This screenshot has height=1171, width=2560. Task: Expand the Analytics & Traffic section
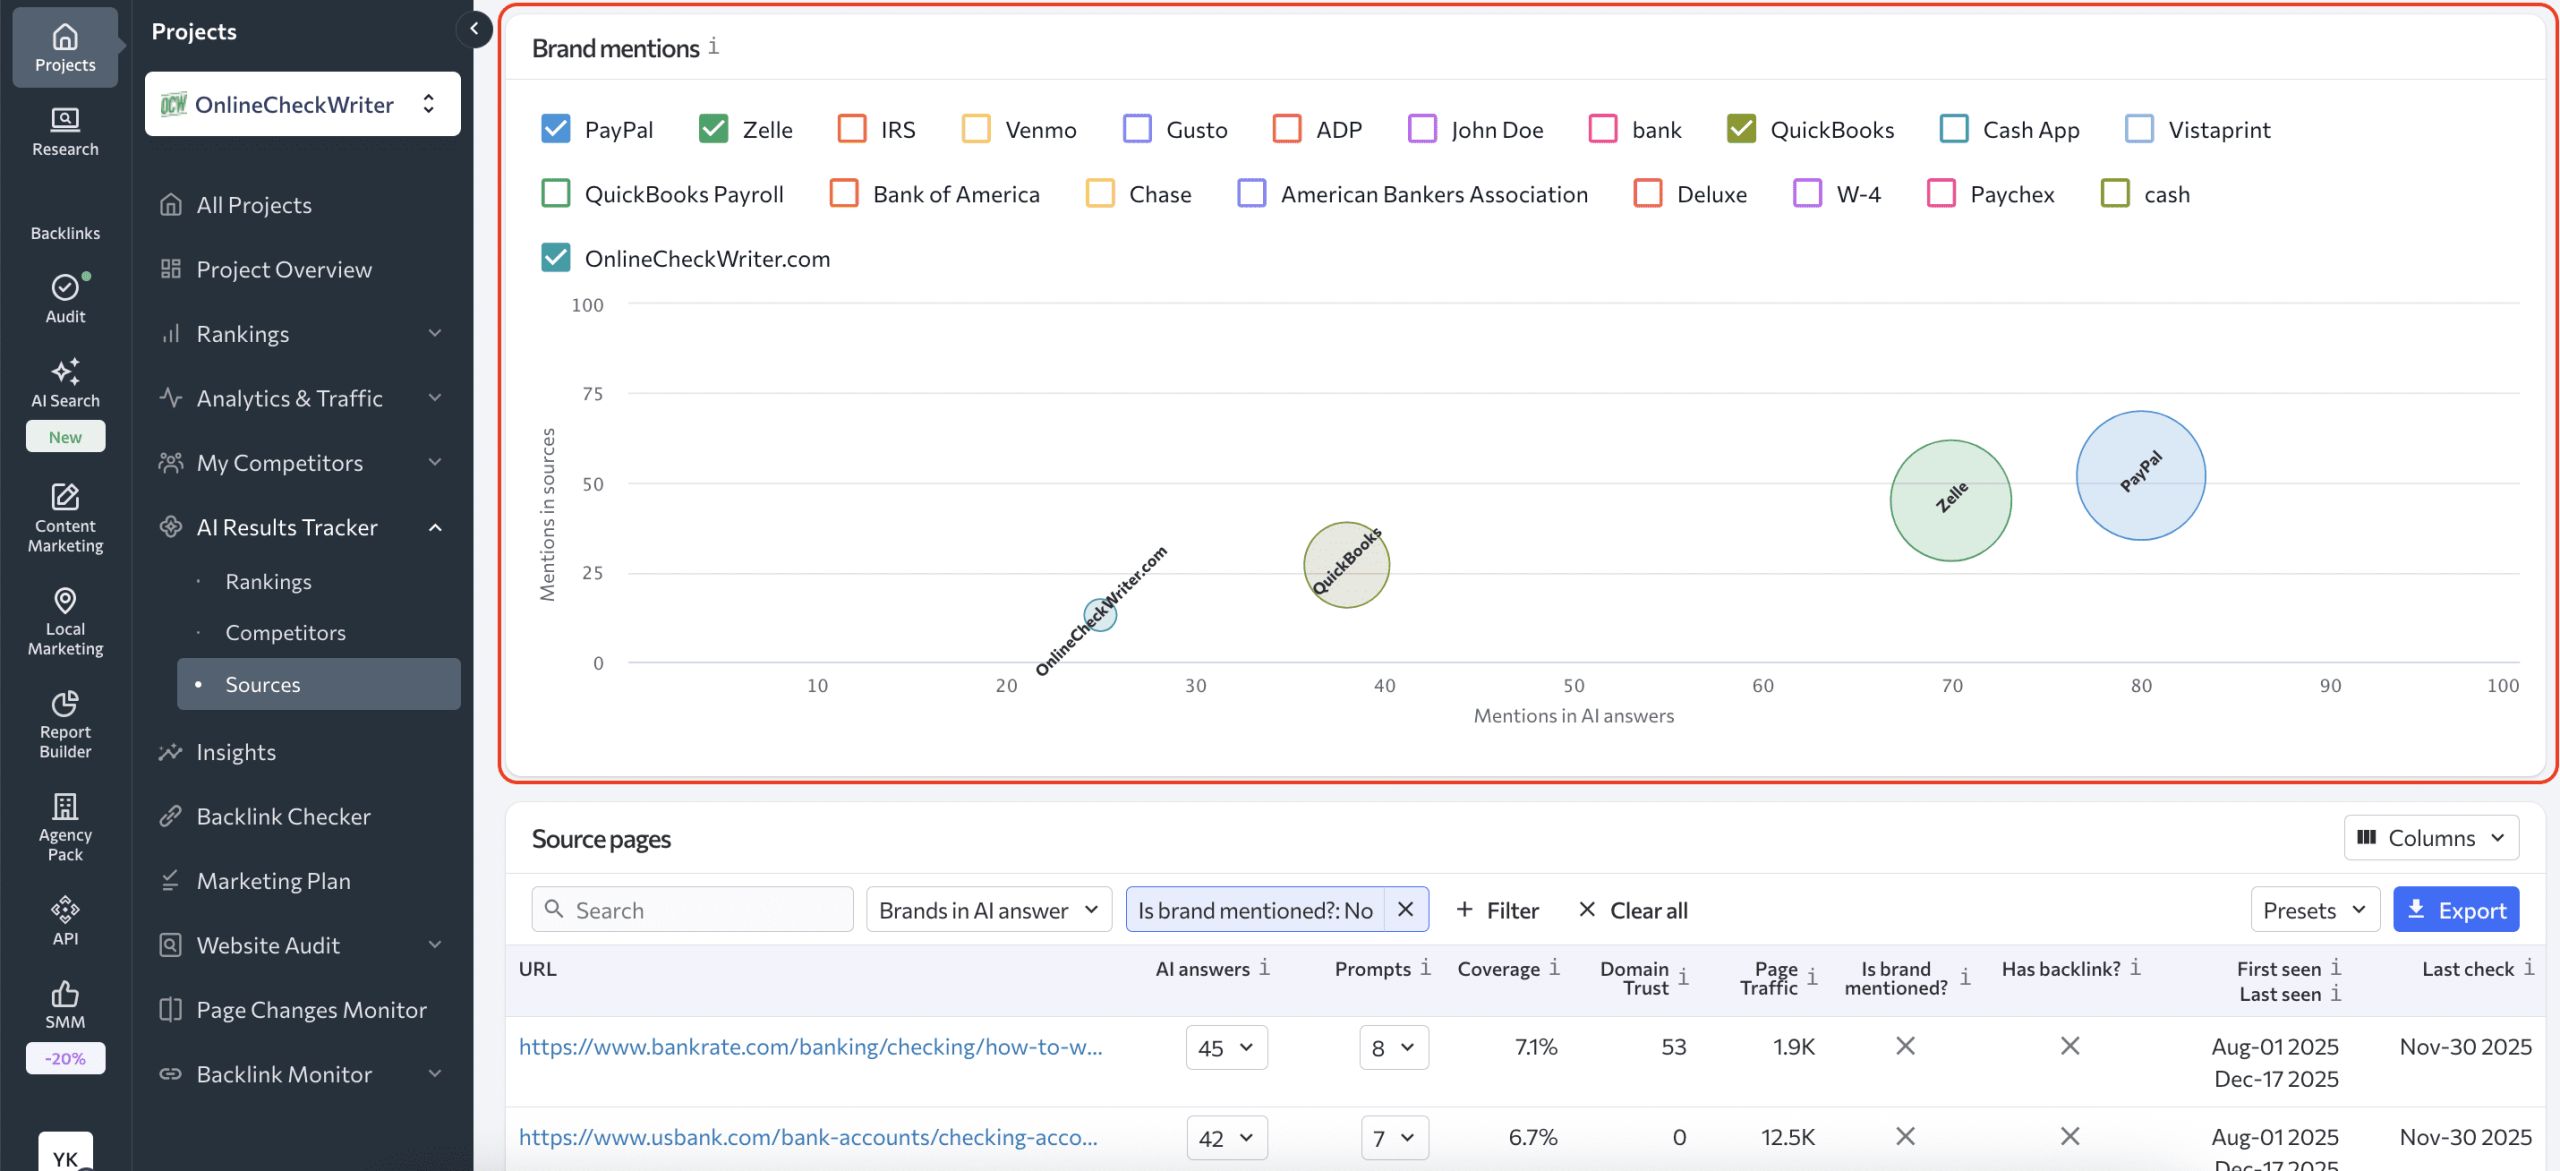click(289, 397)
